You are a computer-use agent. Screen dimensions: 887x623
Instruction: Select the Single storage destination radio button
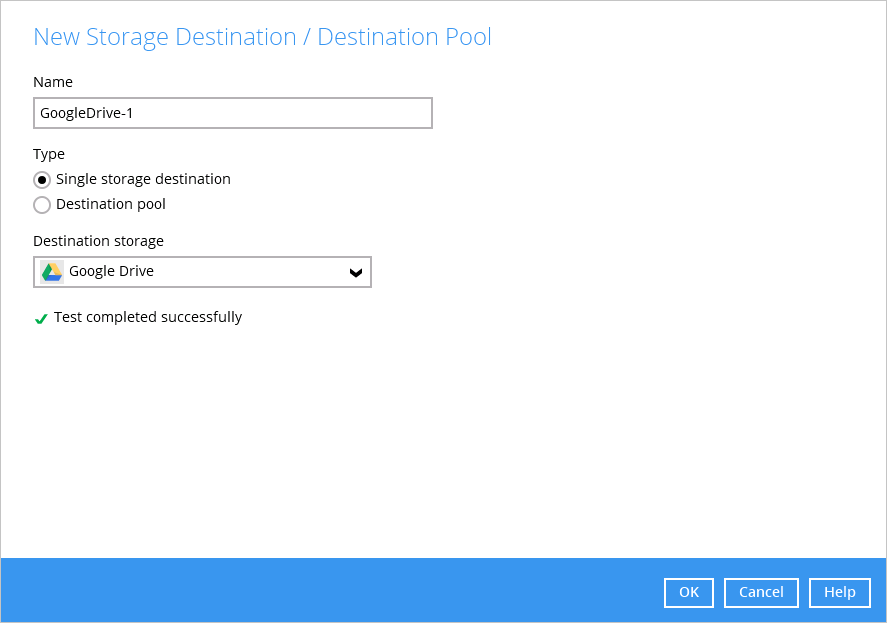pos(42,180)
